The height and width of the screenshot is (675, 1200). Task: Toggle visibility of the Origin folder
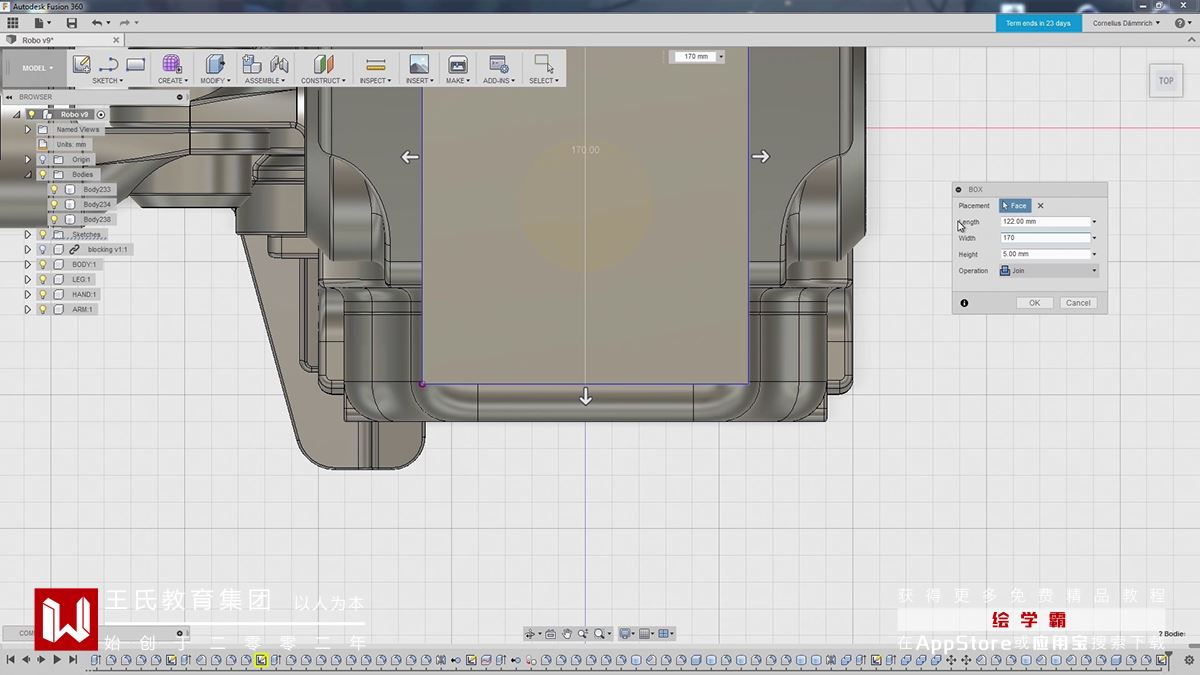pos(42,159)
